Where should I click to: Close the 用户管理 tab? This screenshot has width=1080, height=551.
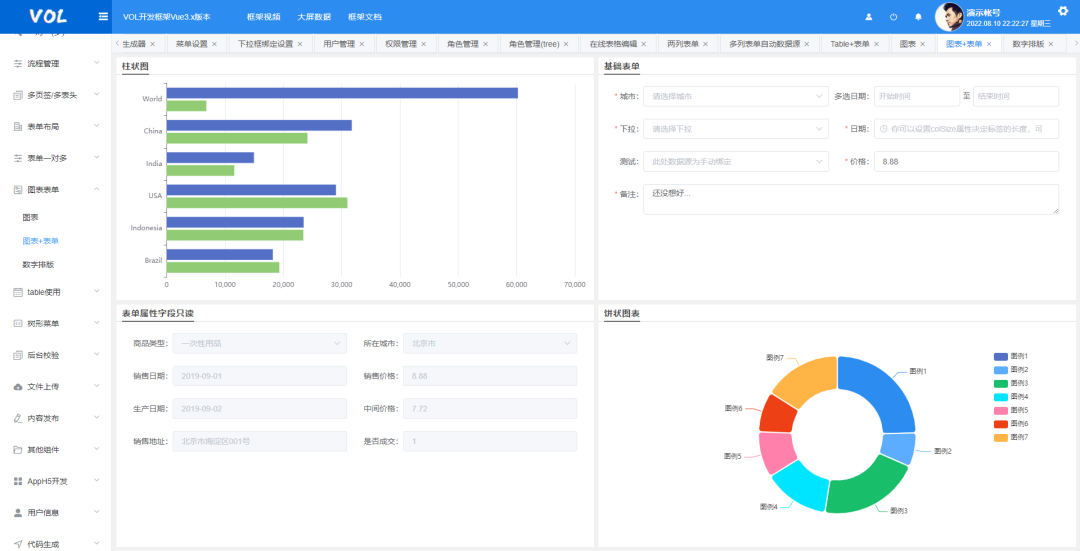pyautogui.click(x=362, y=44)
